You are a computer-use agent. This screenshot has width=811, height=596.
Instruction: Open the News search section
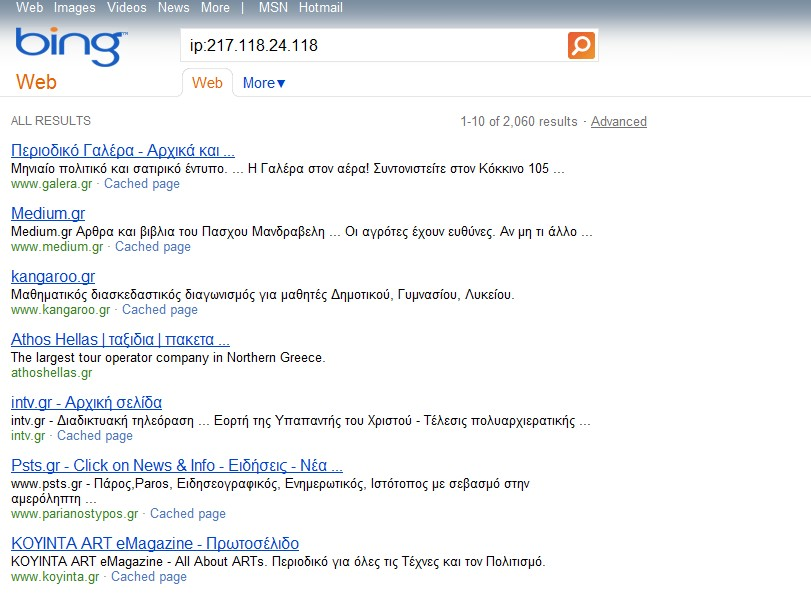pos(173,7)
